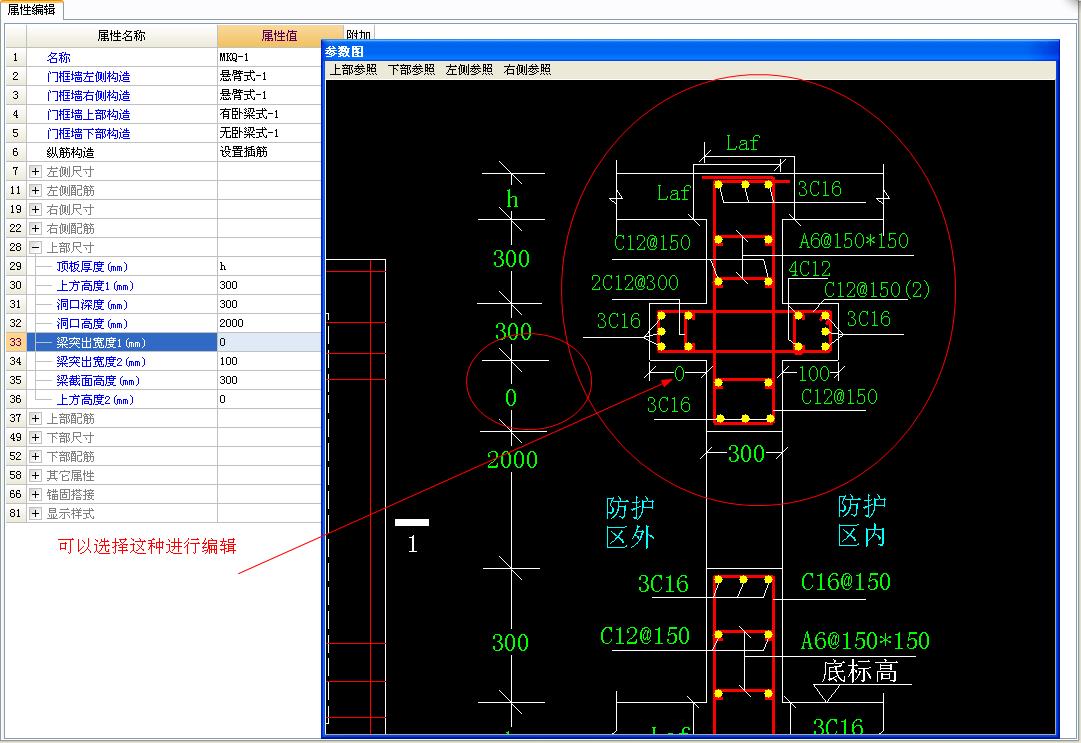Edit 门框墙右侧构造 value 悬臂式-1
The image size is (1081, 743).
click(270, 95)
